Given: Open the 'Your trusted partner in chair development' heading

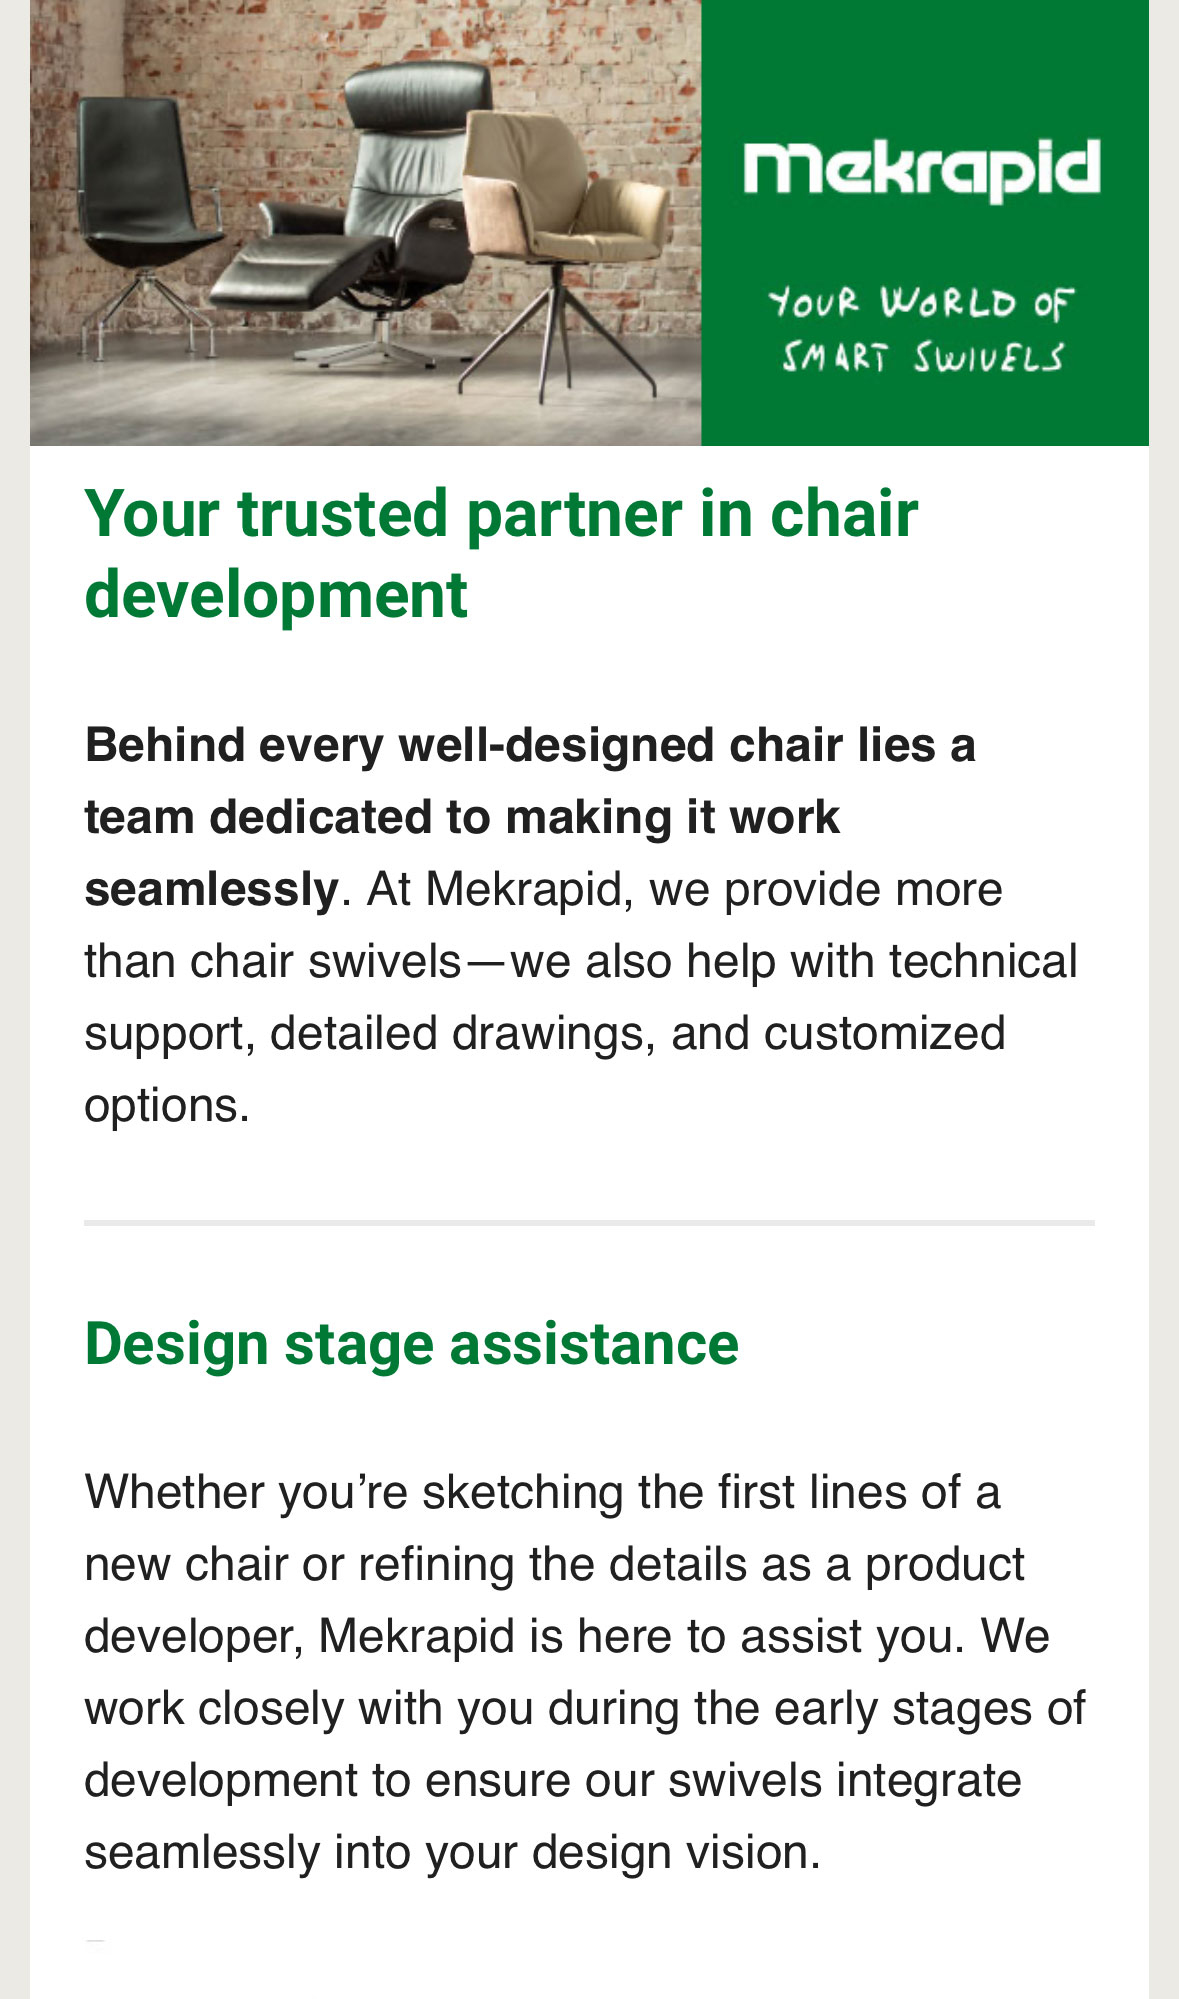Looking at the screenshot, I should pyautogui.click(x=501, y=554).
